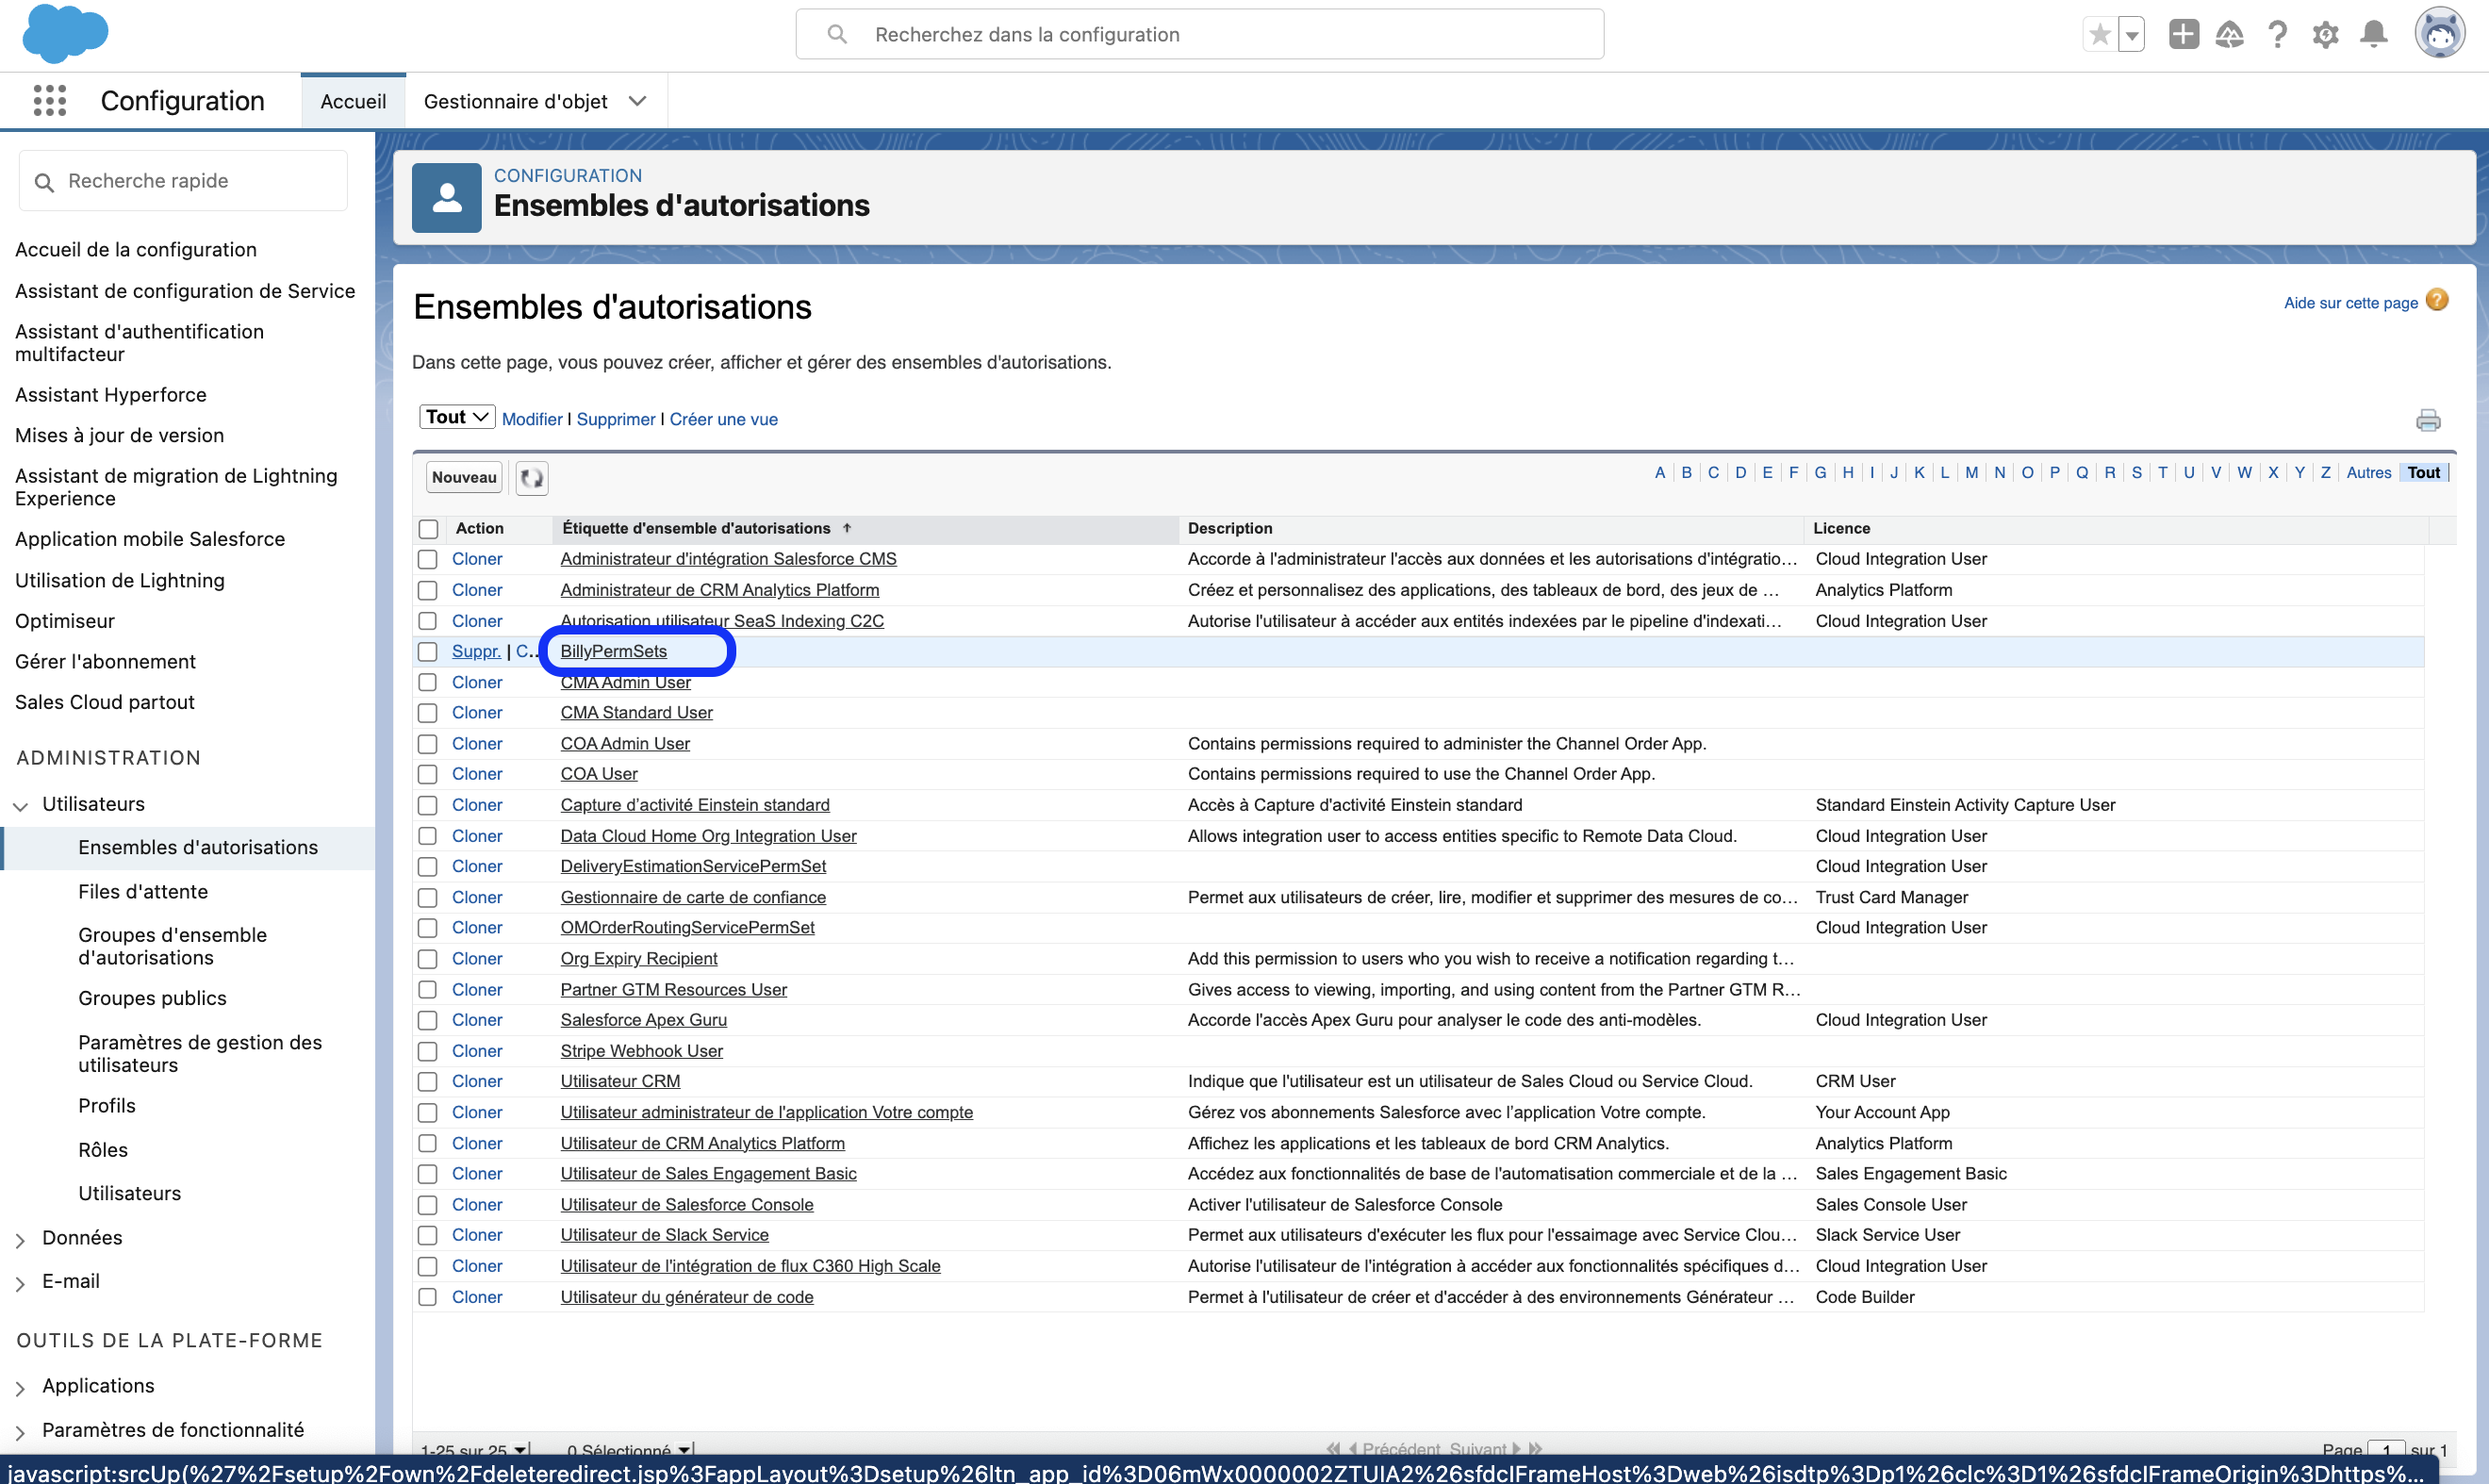Viewport: 2489px width, 1484px height.
Task: Open the BillyPermSets permission set
Action: [x=613, y=651]
